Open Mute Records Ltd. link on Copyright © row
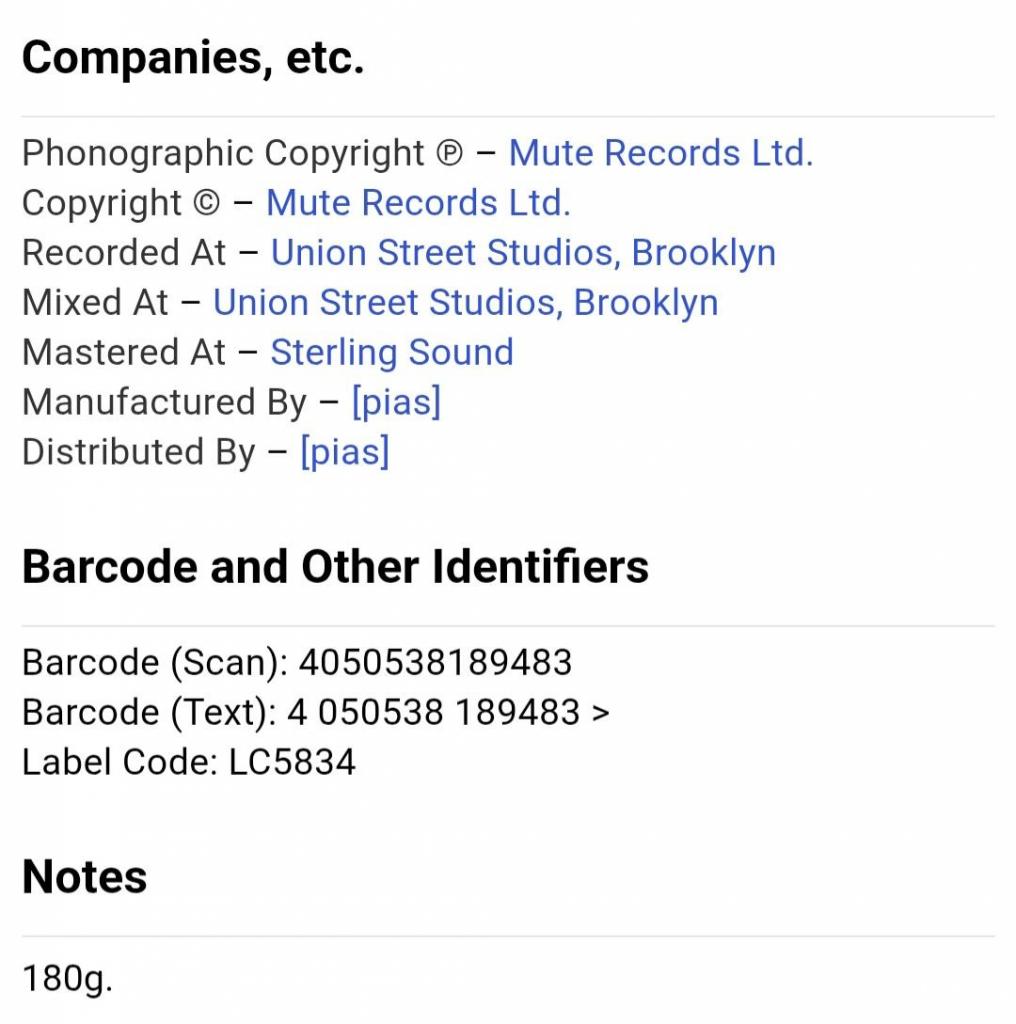The height and width of the screenshot is (1024, 1016). (418, 203)
